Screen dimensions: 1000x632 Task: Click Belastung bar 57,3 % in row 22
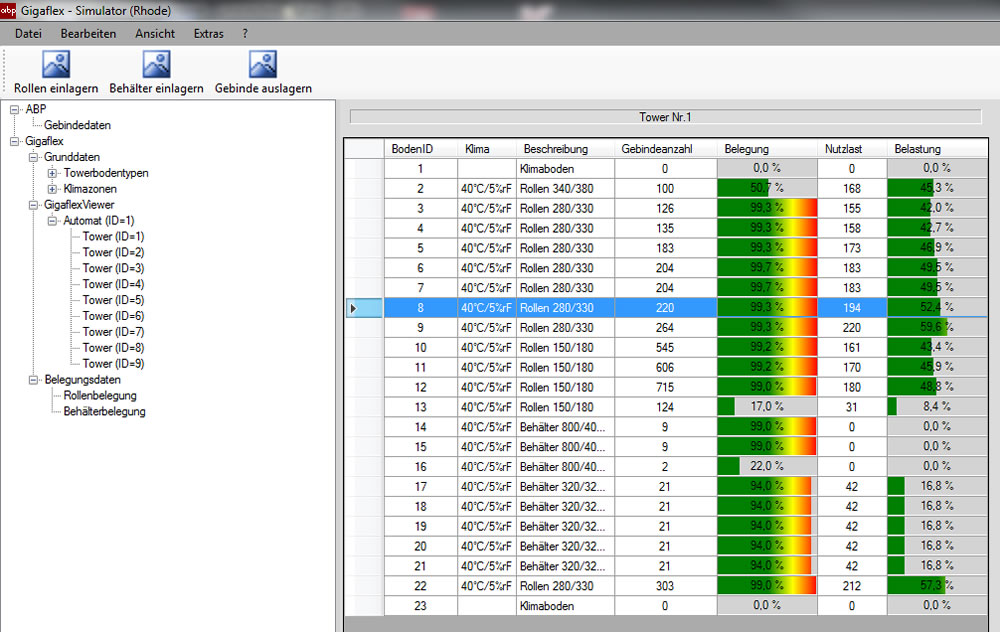pos(937,586)
